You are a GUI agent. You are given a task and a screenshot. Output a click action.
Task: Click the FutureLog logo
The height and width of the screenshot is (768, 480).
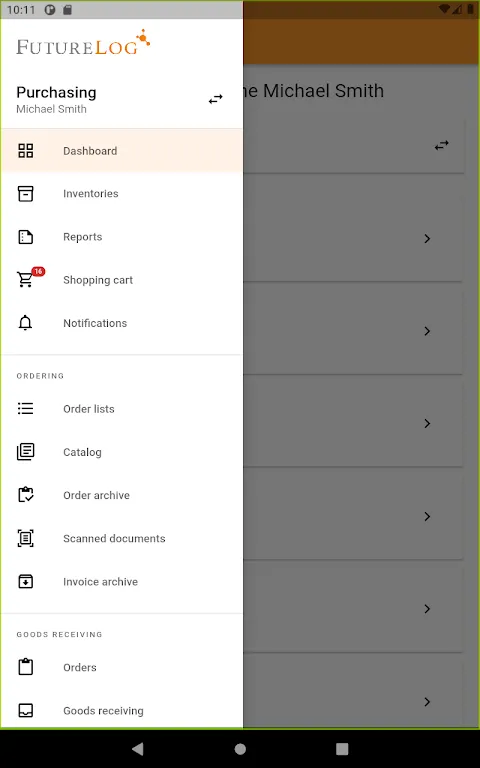pos(83,43)
